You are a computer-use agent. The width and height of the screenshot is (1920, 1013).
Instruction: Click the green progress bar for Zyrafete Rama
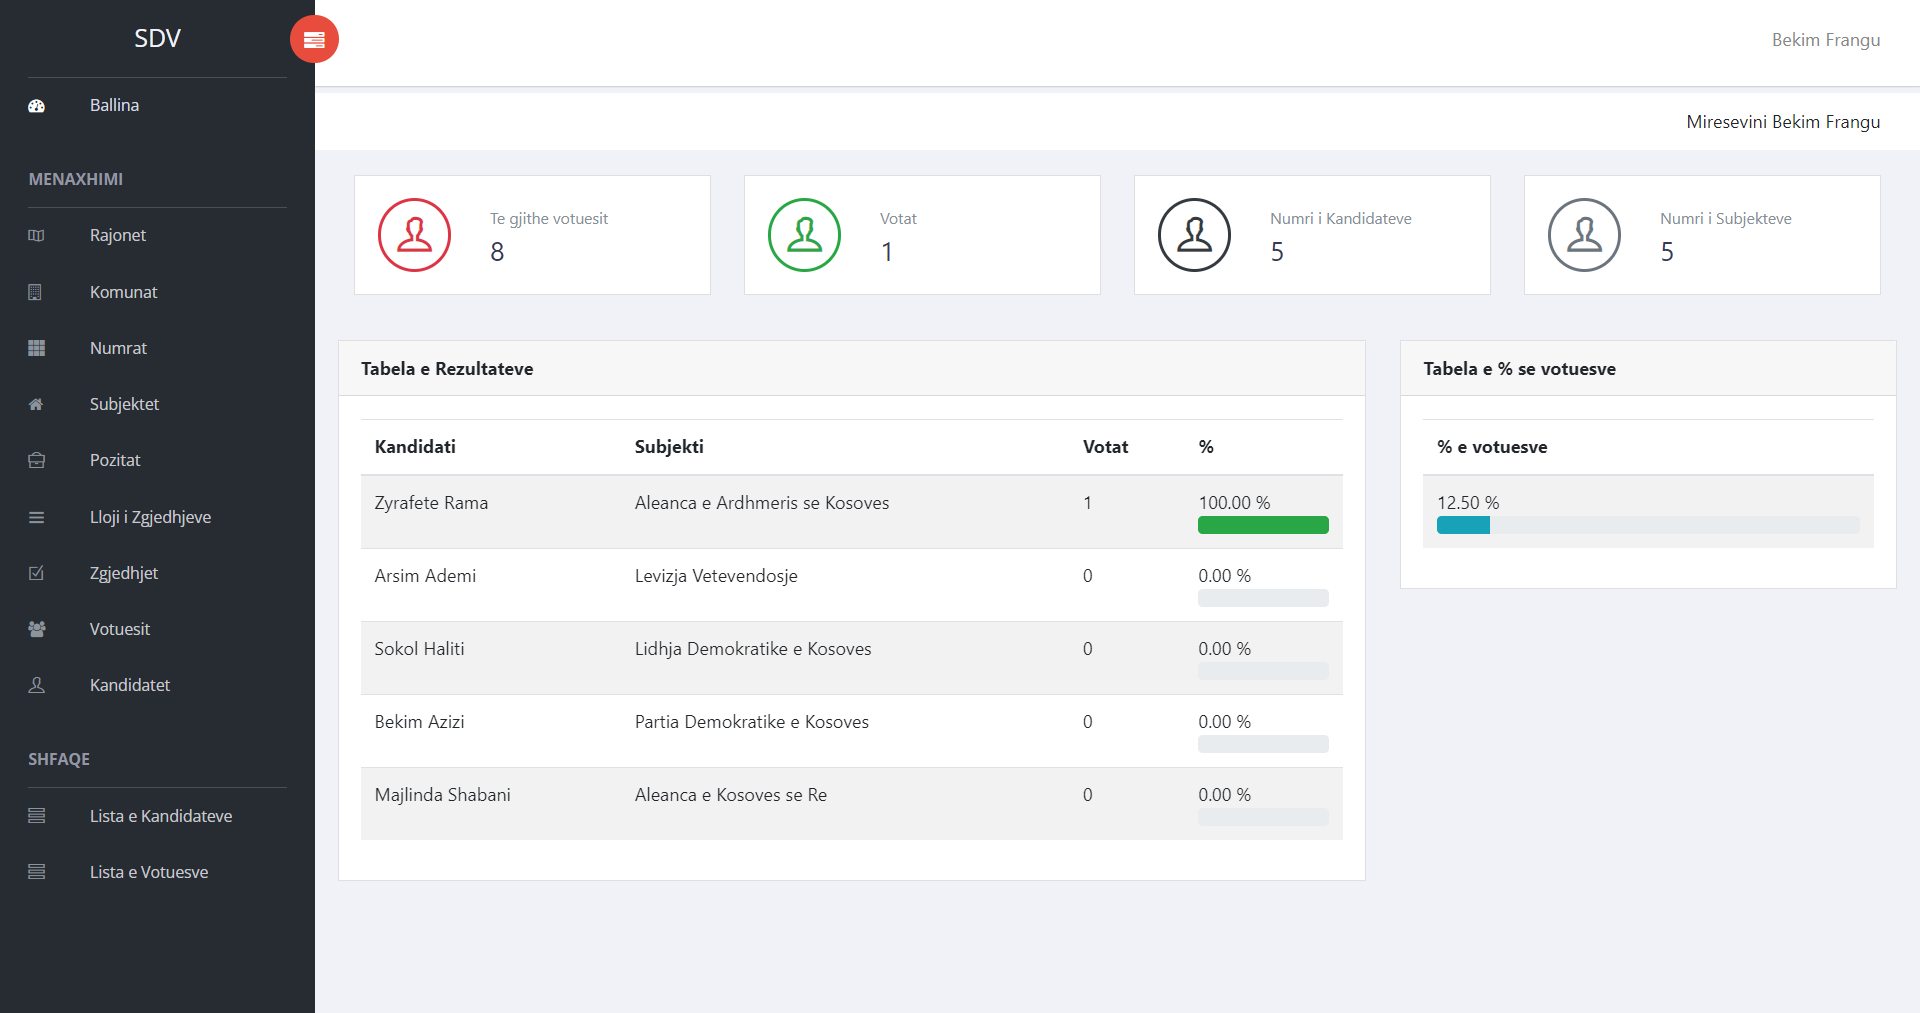(x=1263, y=524)
